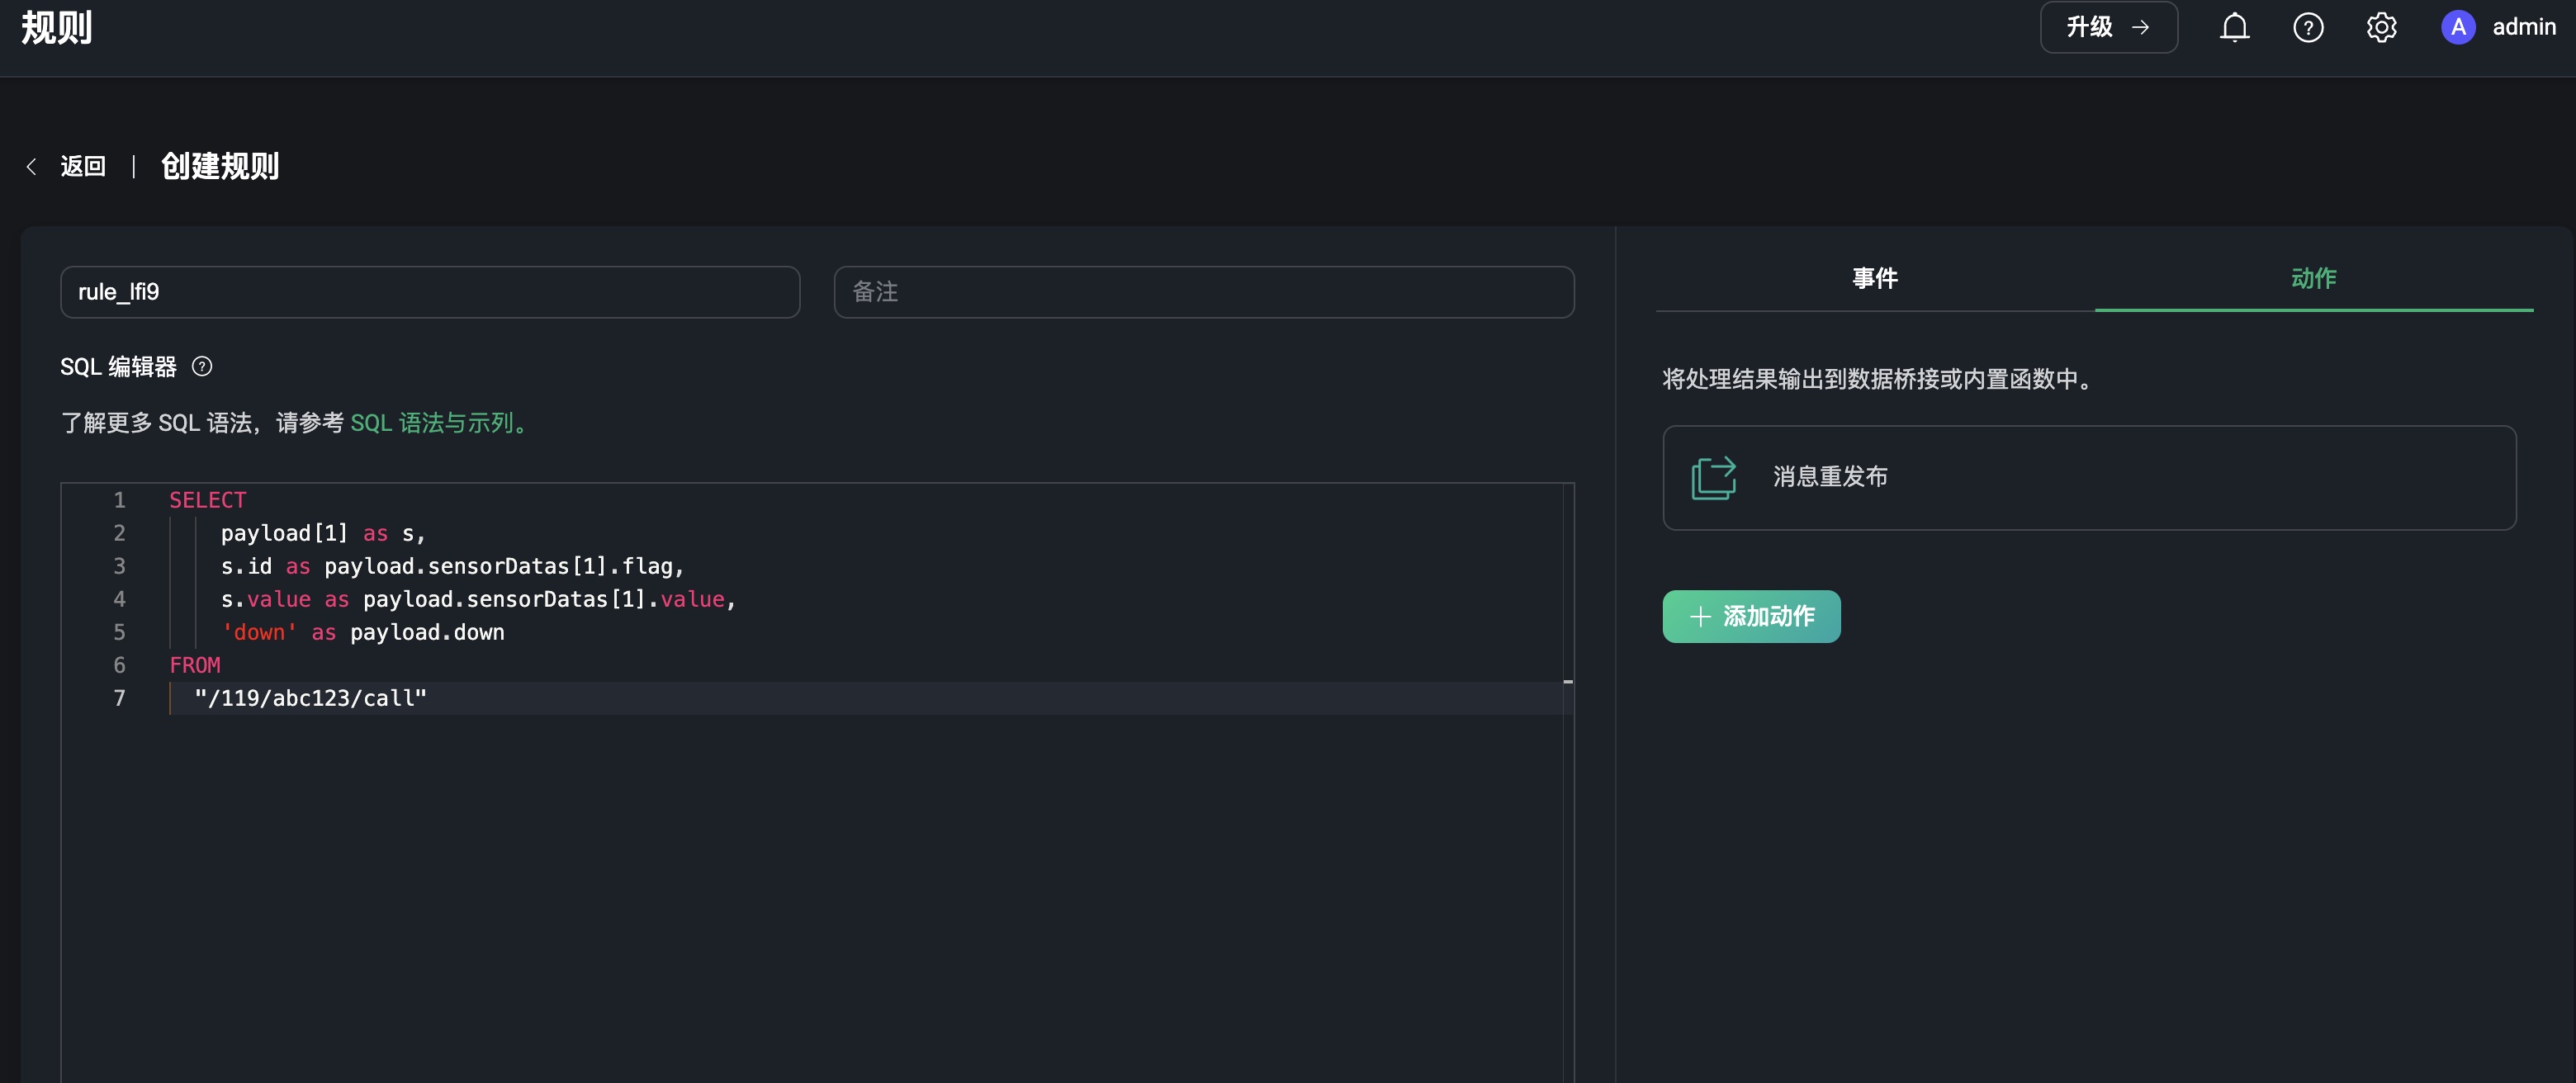Click the SQL editor help icon
2576x1083 pixels.
pyautogui.click(x=202, y=367)
